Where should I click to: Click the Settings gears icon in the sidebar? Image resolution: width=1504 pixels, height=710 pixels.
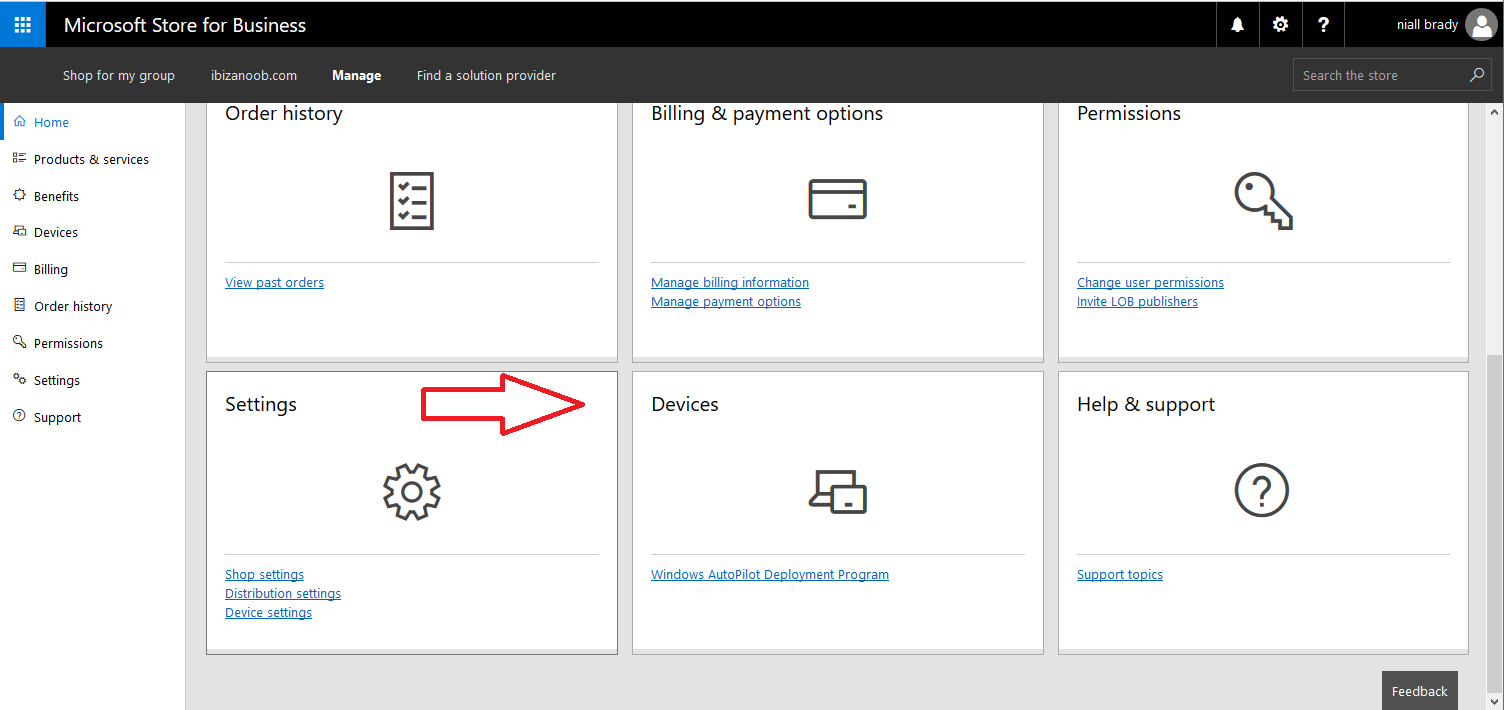(x=20, y=379)
